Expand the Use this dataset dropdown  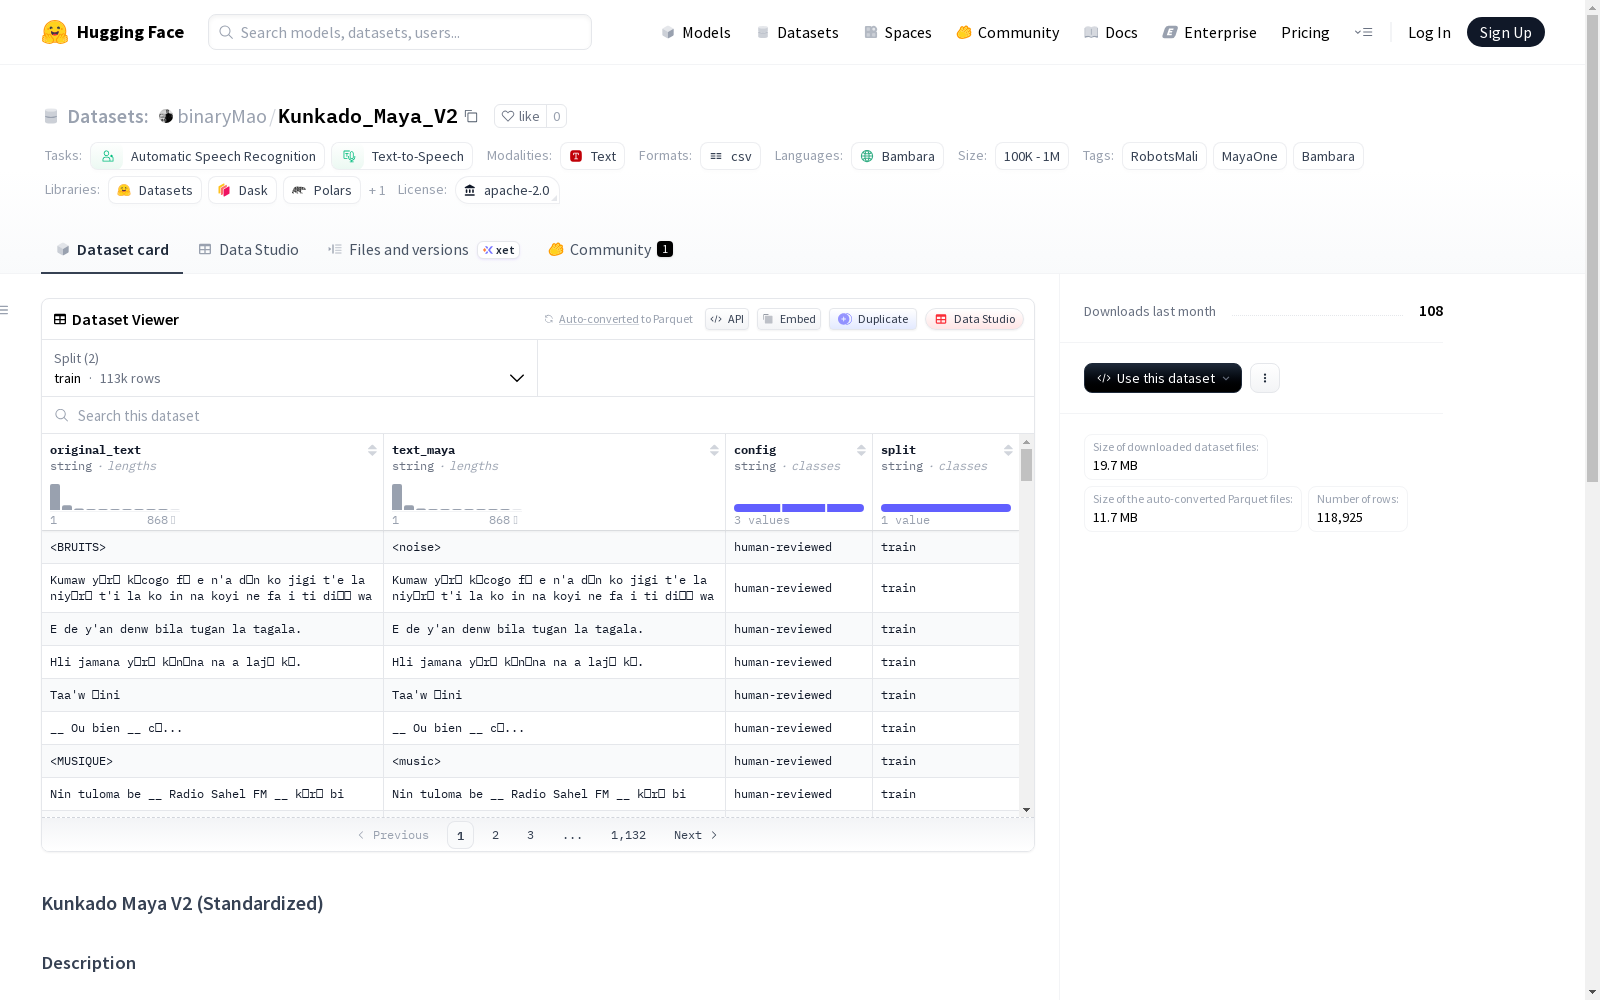click(1163, 378)
